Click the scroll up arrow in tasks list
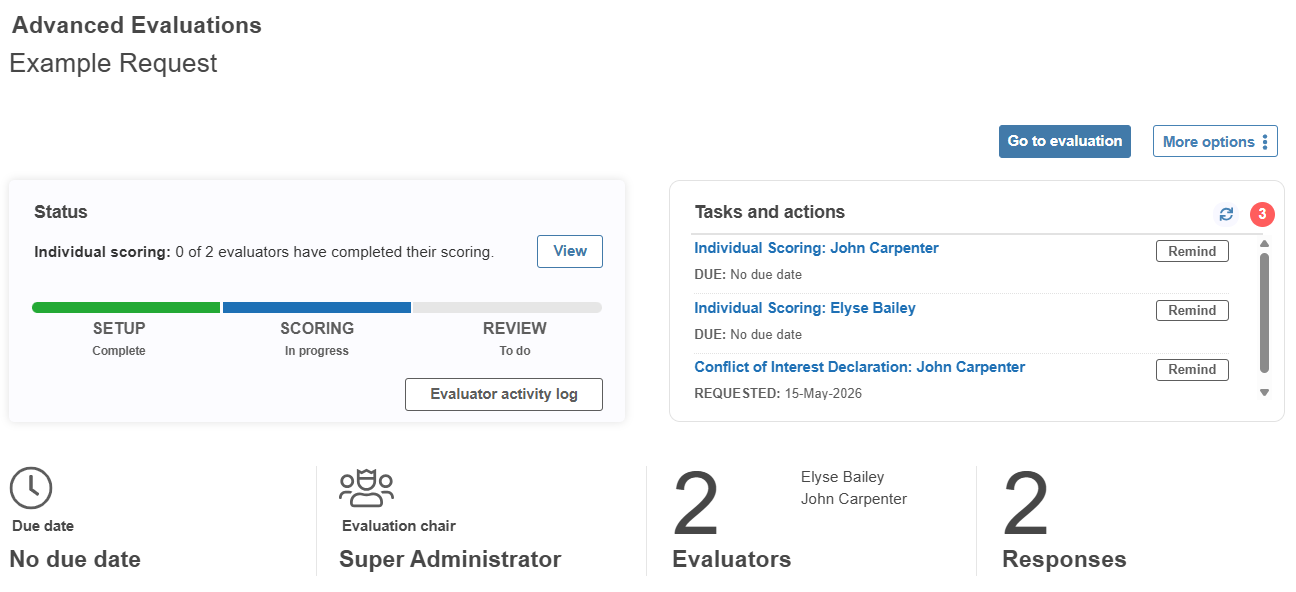This screenshot has height=592, width=1296. point(1264,244)
